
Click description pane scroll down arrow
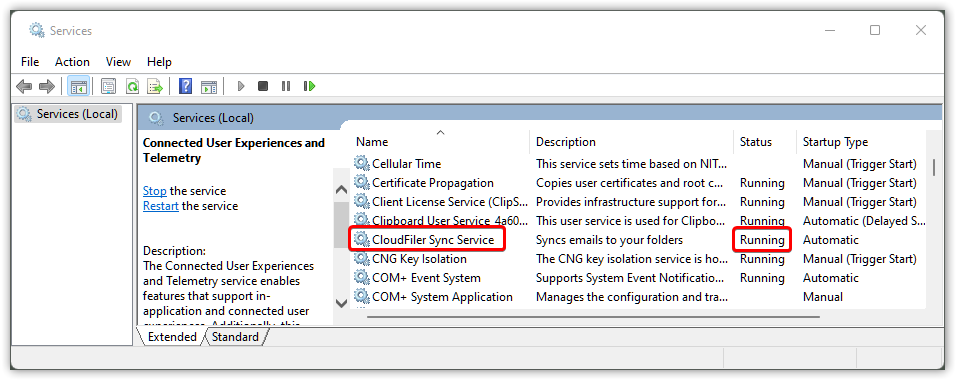341,302
